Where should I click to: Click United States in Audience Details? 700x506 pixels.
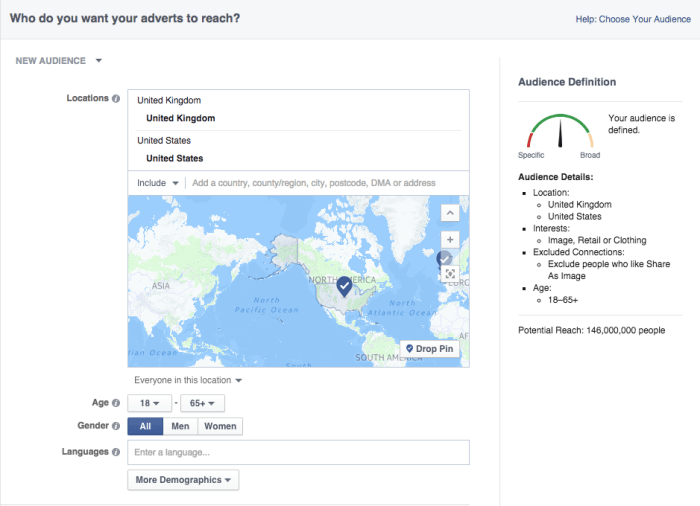[x=575, y=217]
